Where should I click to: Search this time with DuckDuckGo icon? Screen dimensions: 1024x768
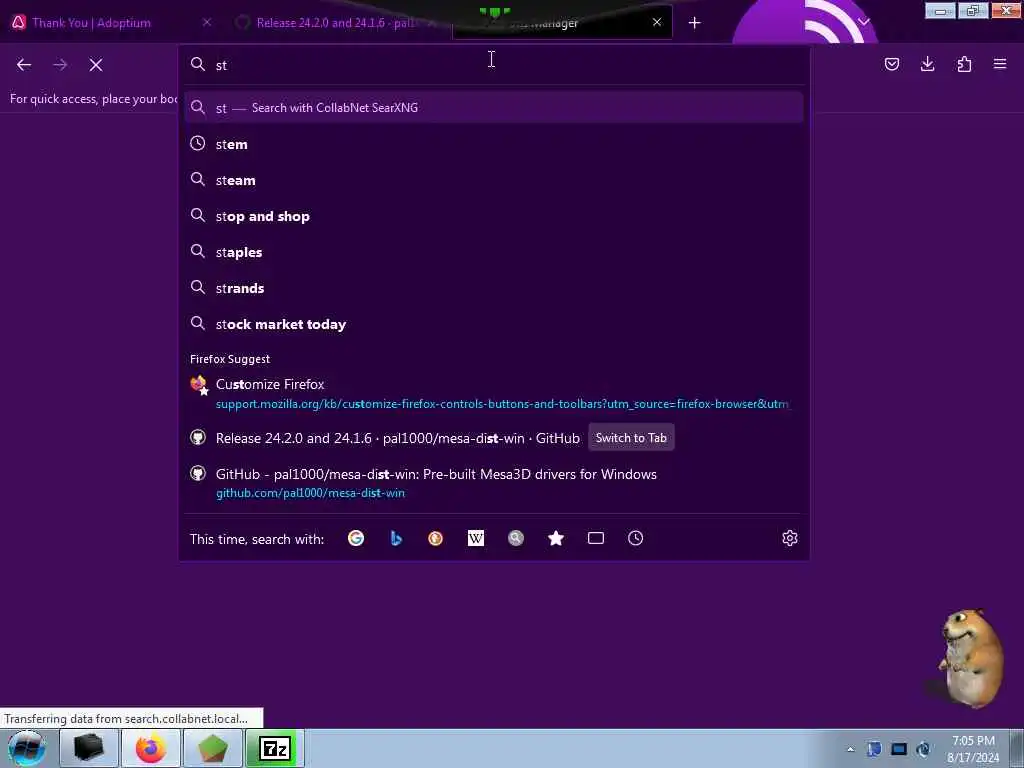pyautogui.click(x=436, y=538)
